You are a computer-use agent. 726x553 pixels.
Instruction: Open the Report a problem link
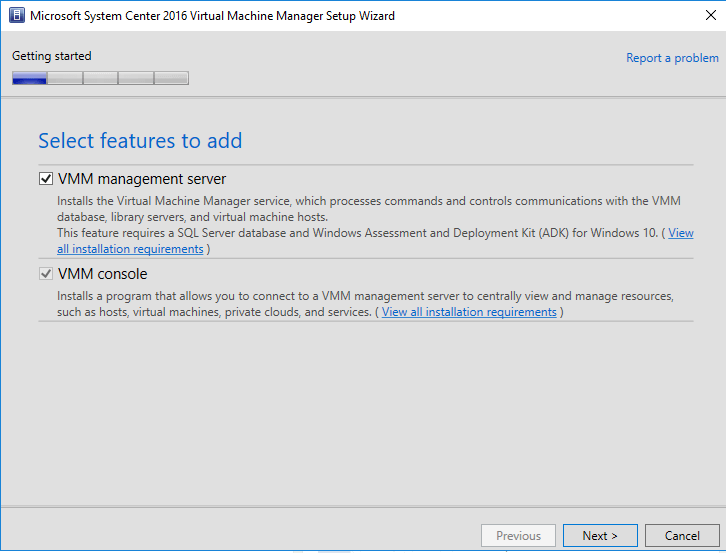pyautogui.click(x=672, y=58)
